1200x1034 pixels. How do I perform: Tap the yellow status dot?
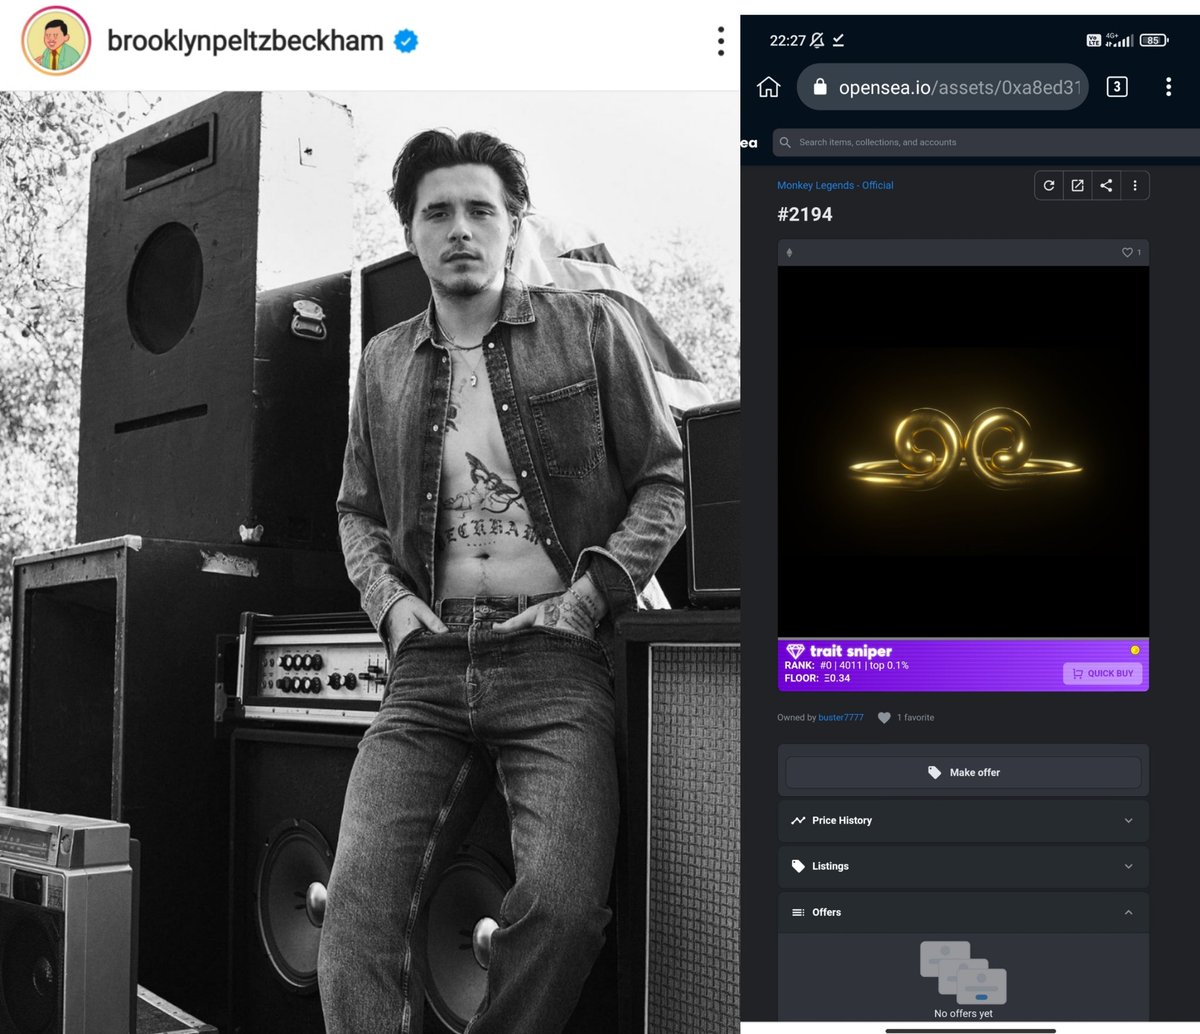click(x=1135, y=650)
